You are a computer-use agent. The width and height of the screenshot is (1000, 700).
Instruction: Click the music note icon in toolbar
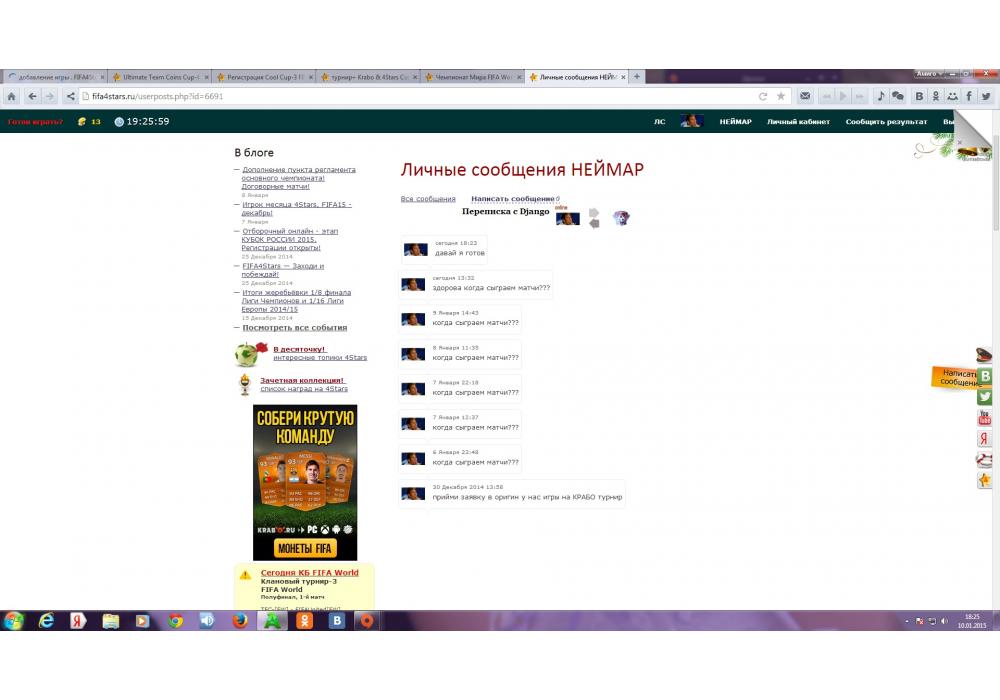pyautogui.click(x=880, y=97)
